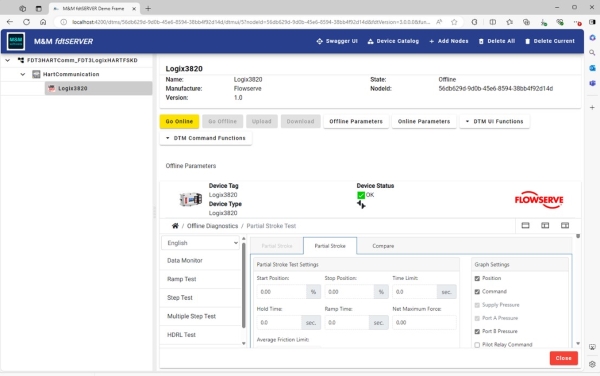
Task: Toggle the Supply Pressure checkbox
Action: (x=477, y=305)
